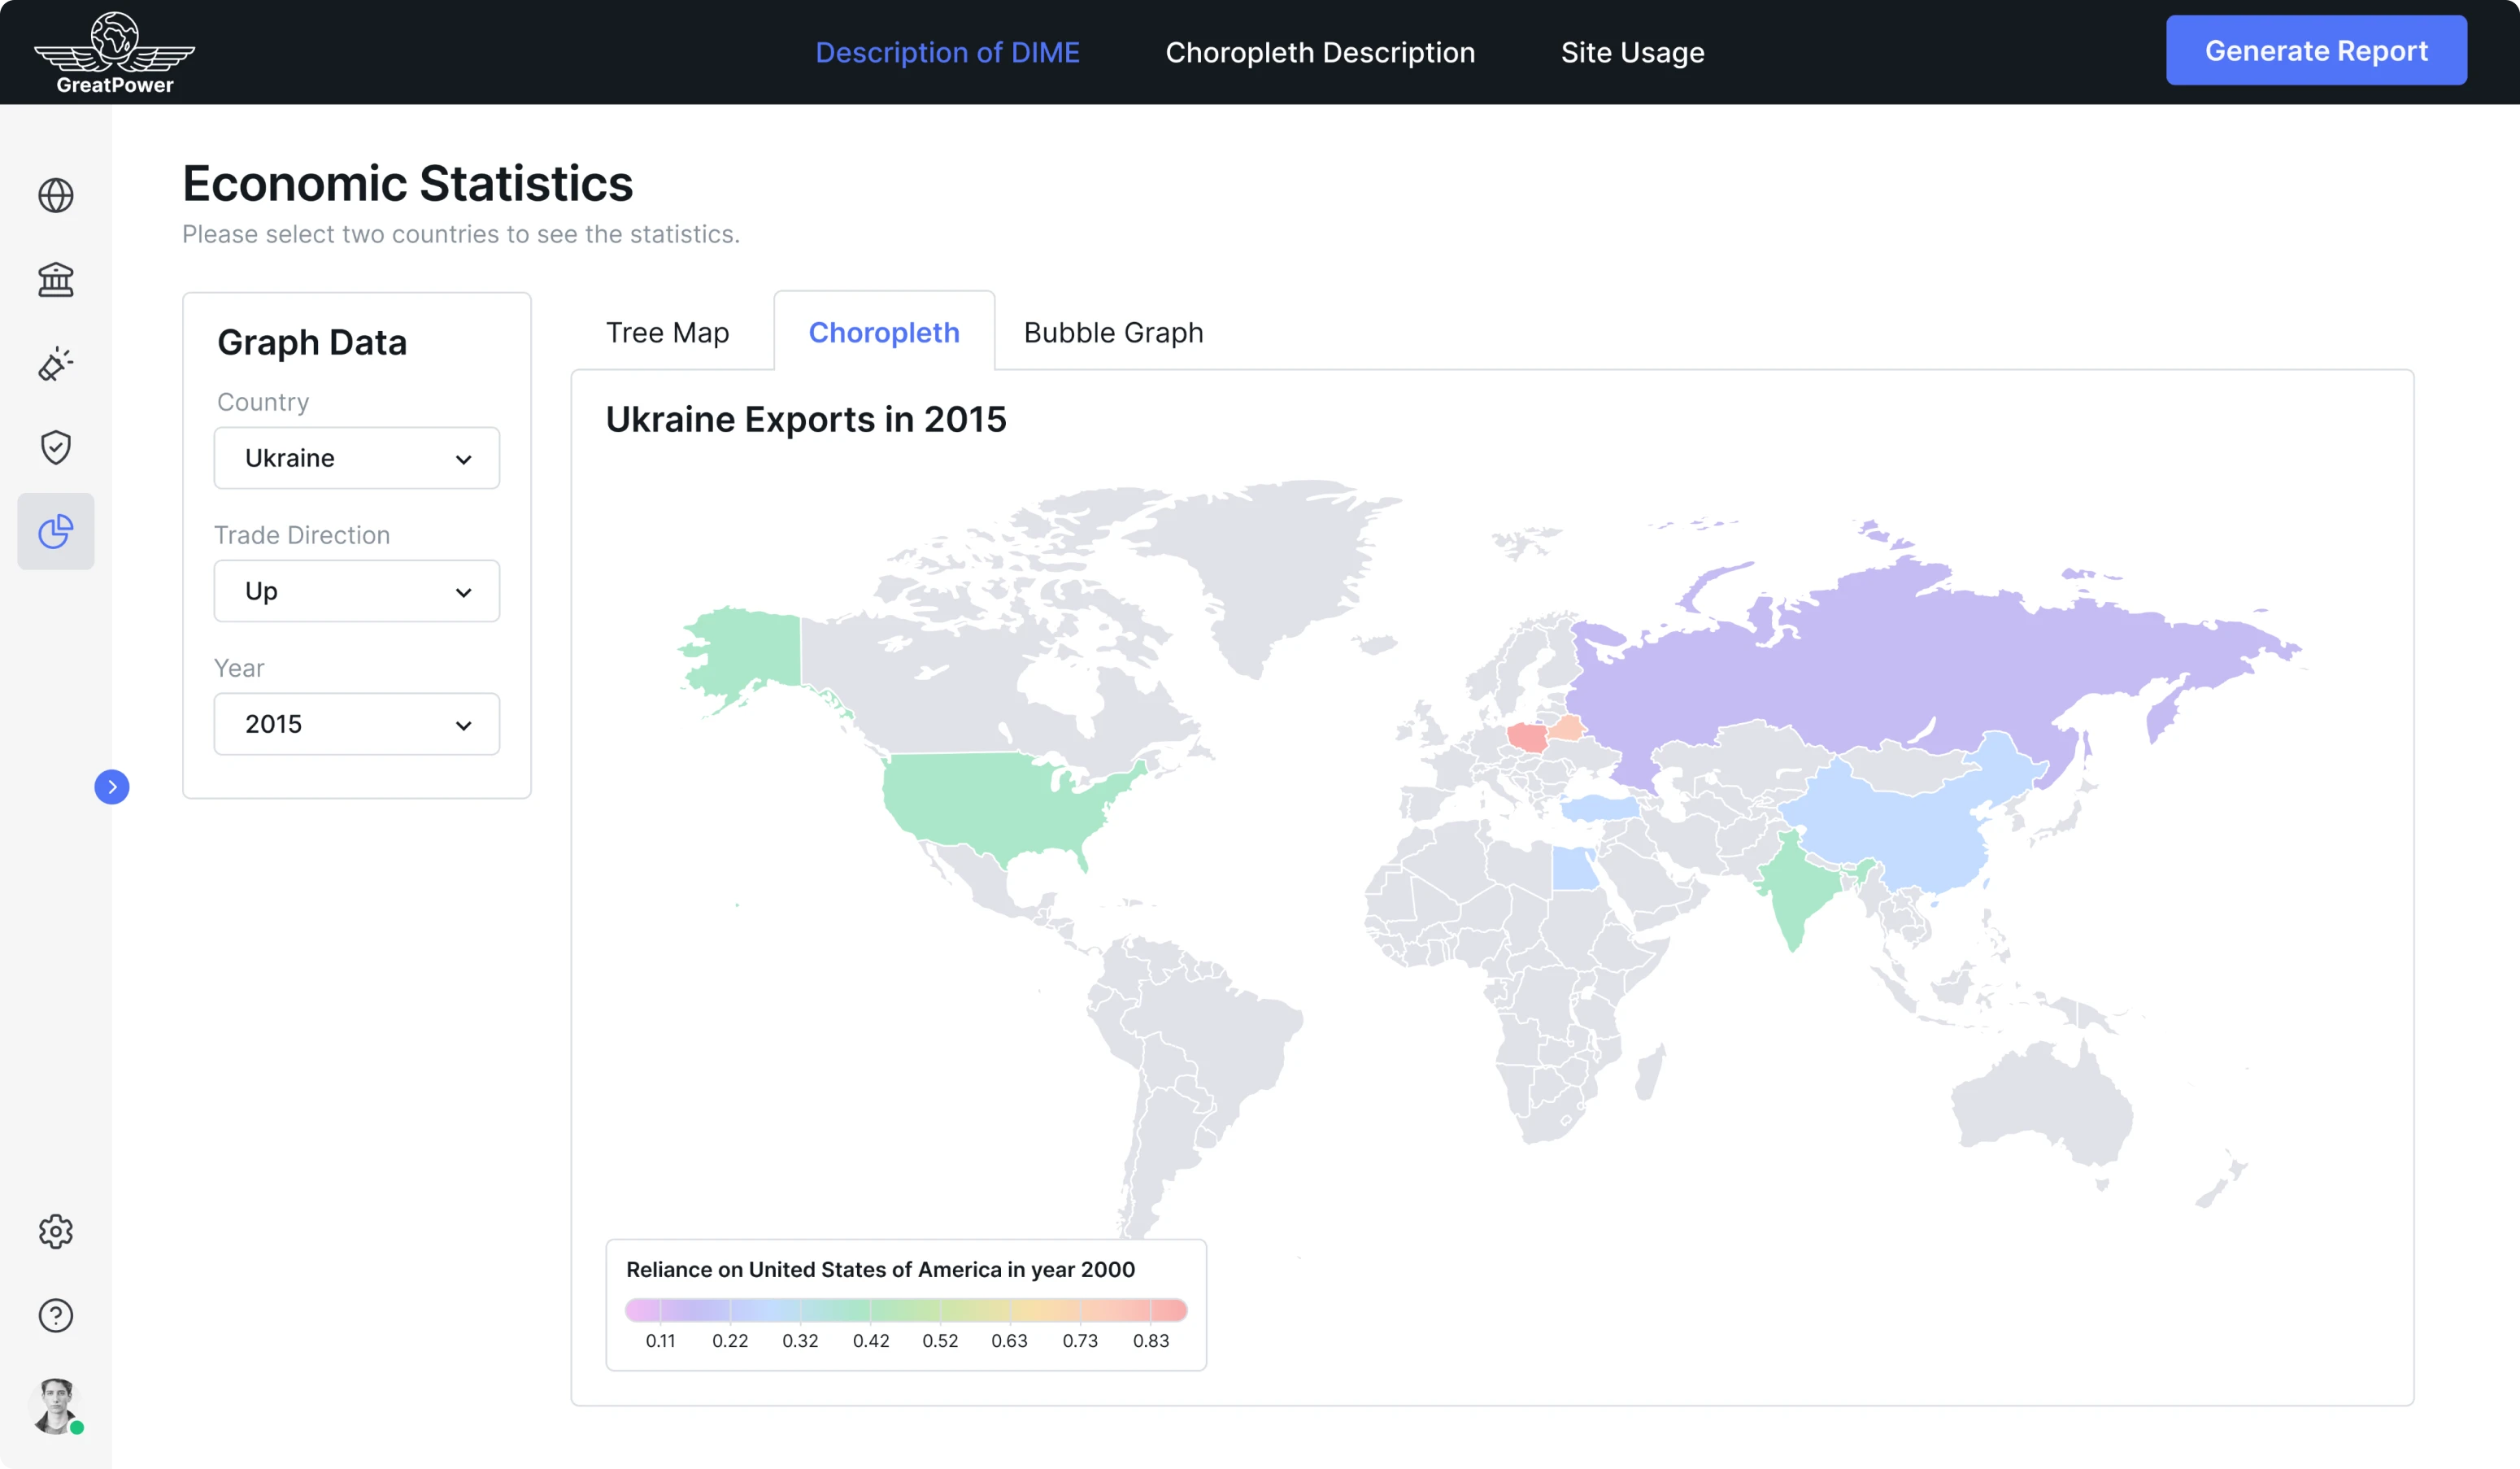This screenshot has height=1469, width=2520.
Task: Click the blue chevron to collapse Graph Data
Action: 112,787
